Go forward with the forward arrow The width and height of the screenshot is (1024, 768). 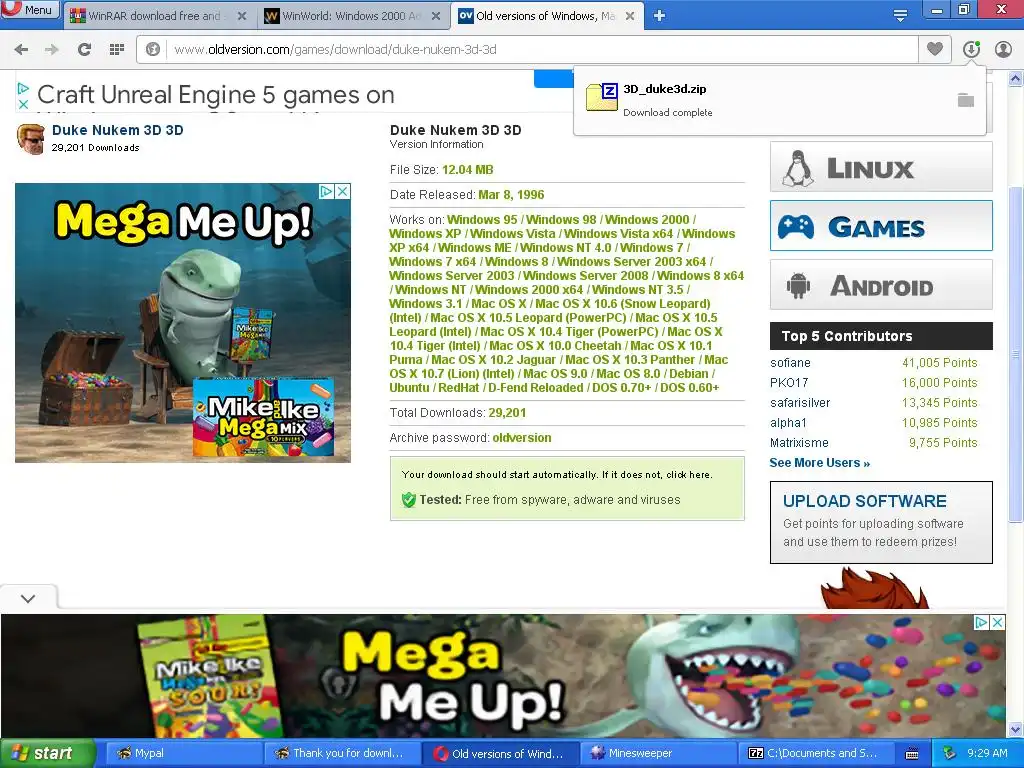pos(52,50)
